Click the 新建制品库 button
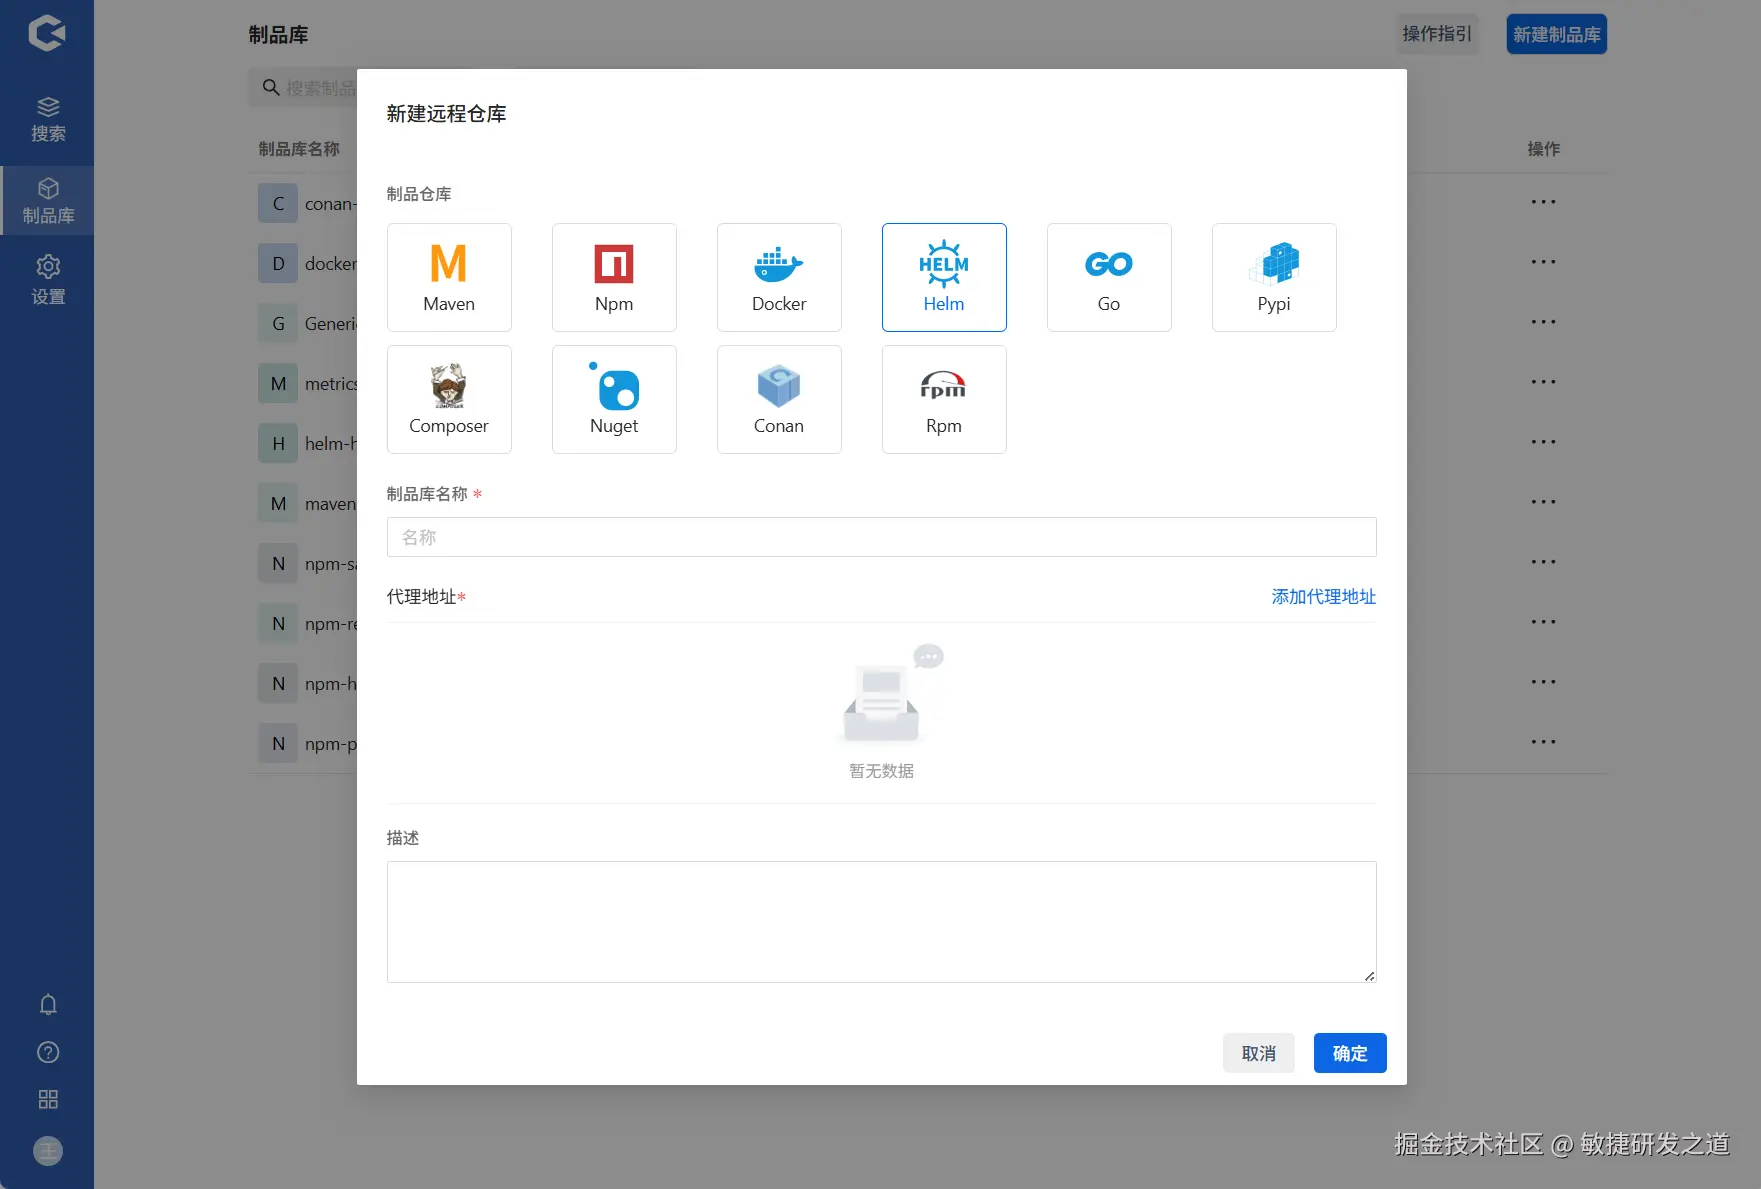Image resolution: width=1761 pixels, height=1189 pixels. pyautogui.click(x=1557, y=34)
